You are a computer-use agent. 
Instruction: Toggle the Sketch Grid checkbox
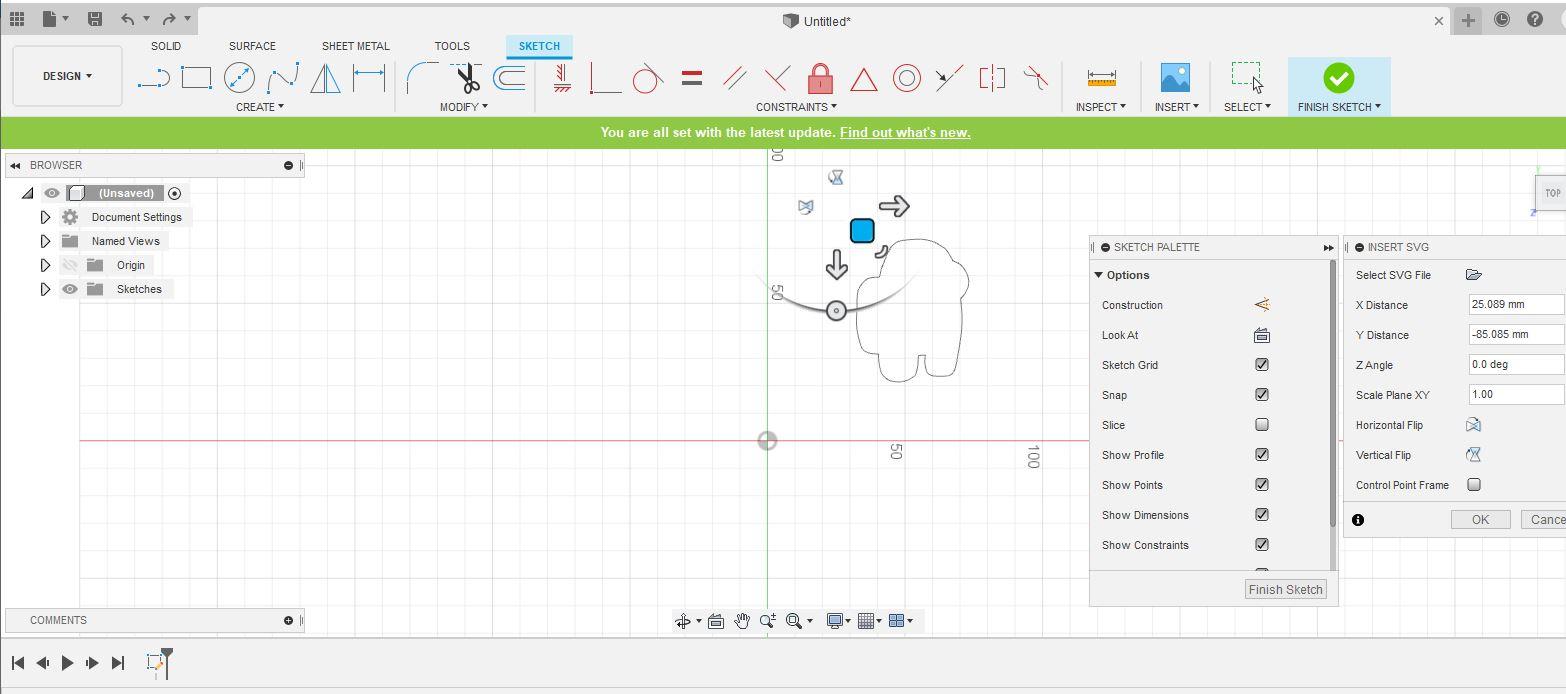[1262, 365]
